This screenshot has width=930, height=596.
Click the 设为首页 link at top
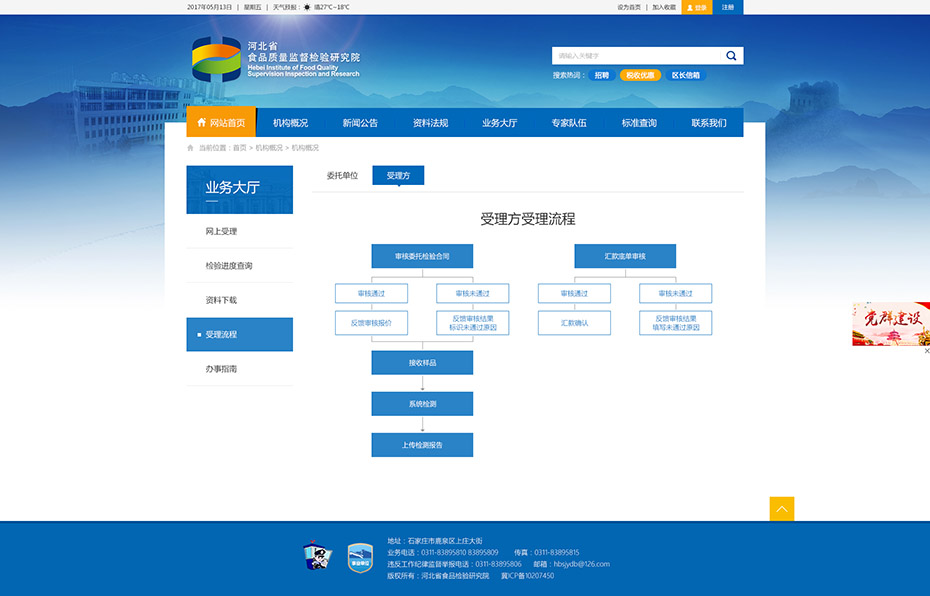point(629,7)
